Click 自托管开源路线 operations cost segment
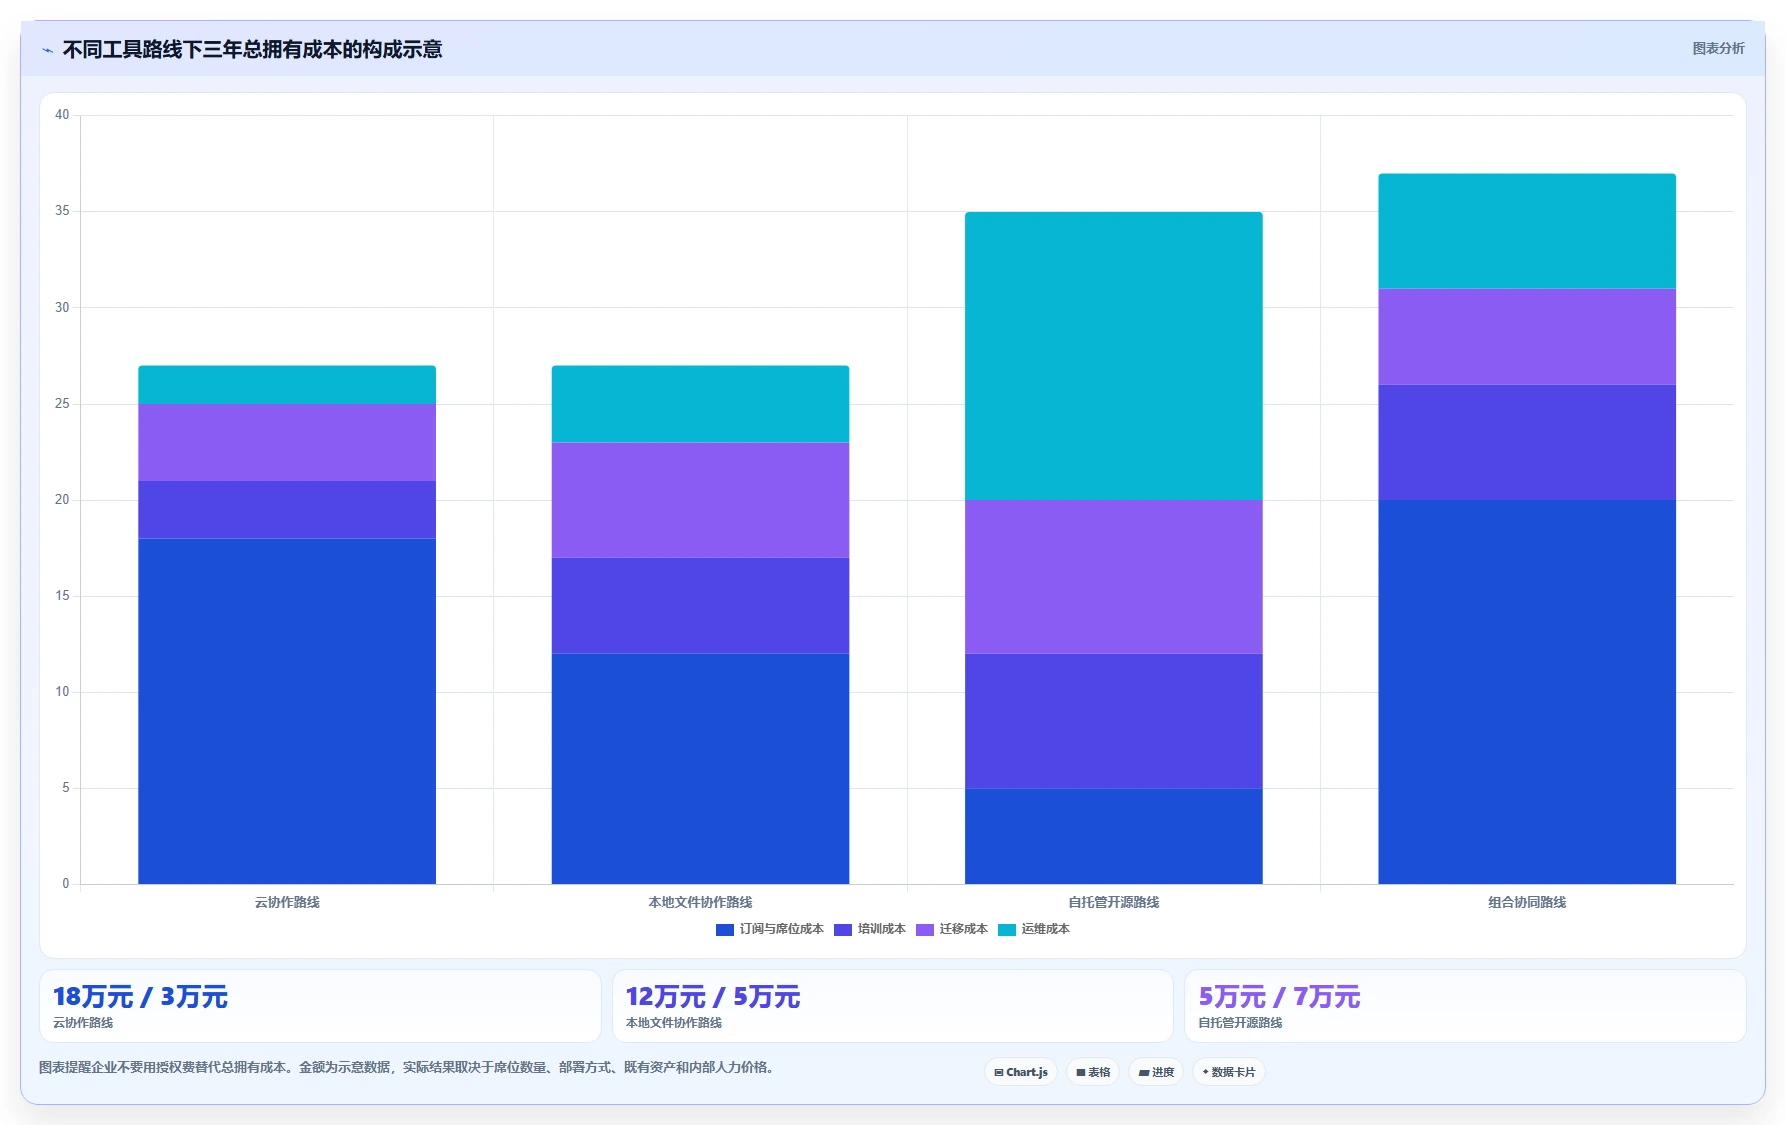The image size is (1786, 1125). tap(1114, 356)
